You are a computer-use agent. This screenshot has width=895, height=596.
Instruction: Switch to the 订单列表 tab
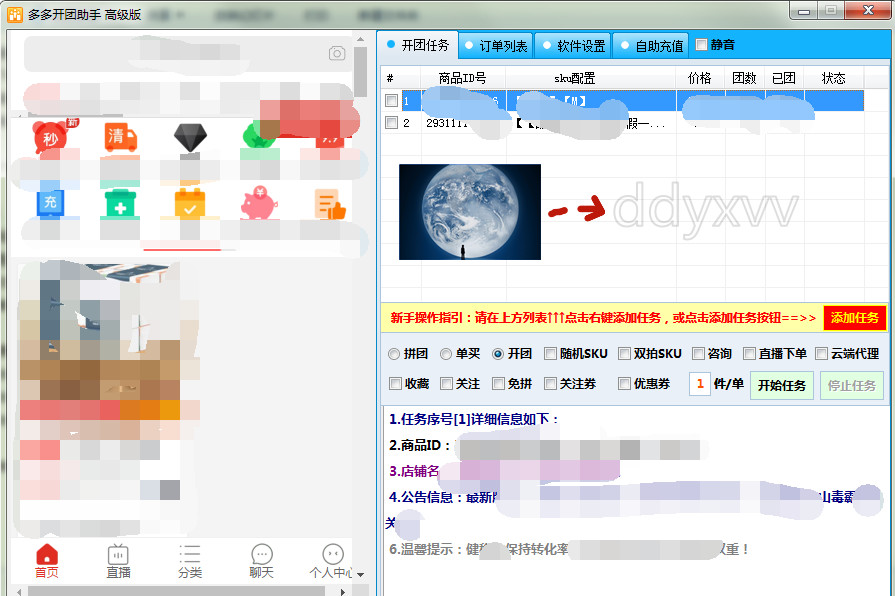495,46
